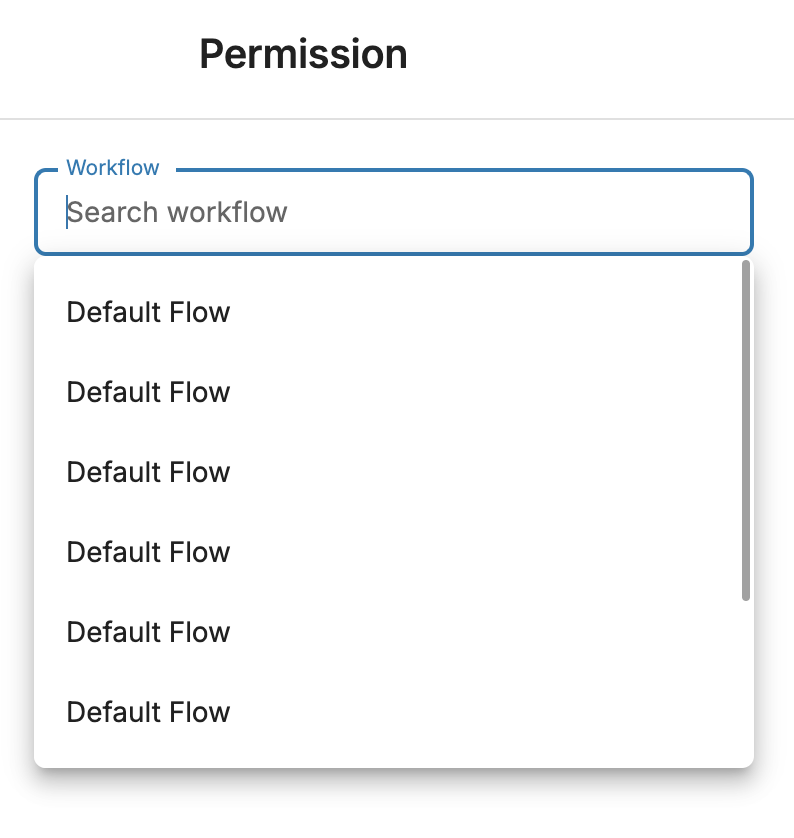Click blank header area beside Permission title
Image resolution: width=794 pixels, height=838 pixels.
click(x=588, y=54)
